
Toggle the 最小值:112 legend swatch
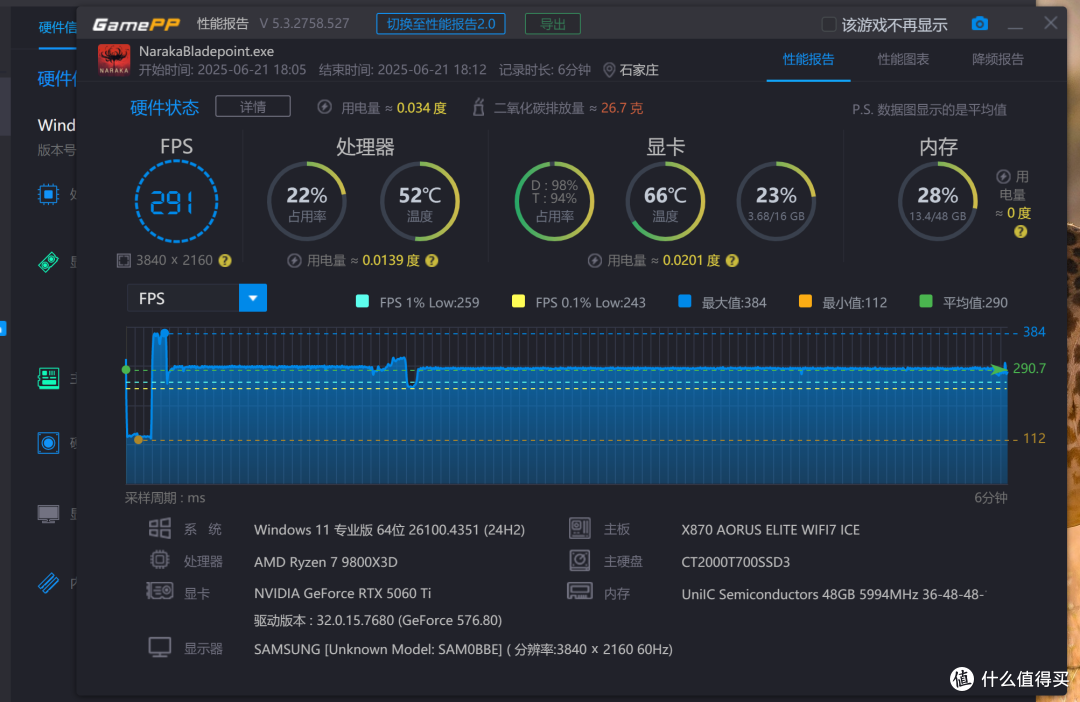click(x=805, y=301)
